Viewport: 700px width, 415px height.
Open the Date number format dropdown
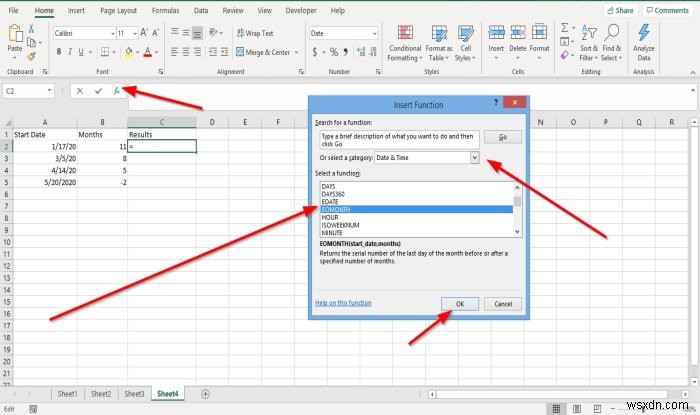[374, 33]
